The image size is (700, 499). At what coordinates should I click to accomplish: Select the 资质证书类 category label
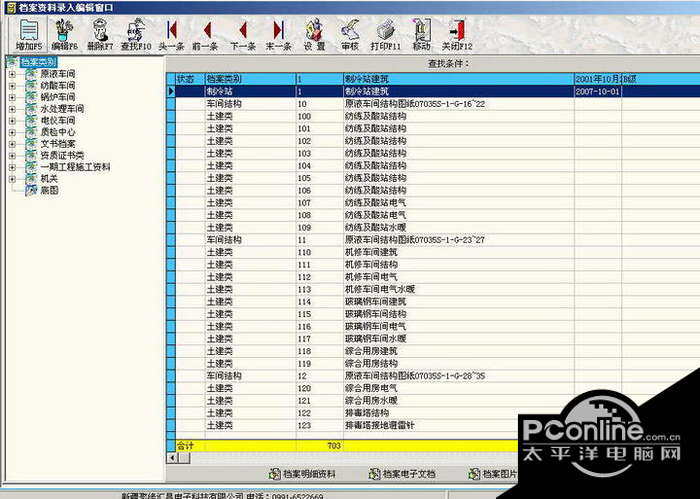pyautogui.click(x=62, y=155)
